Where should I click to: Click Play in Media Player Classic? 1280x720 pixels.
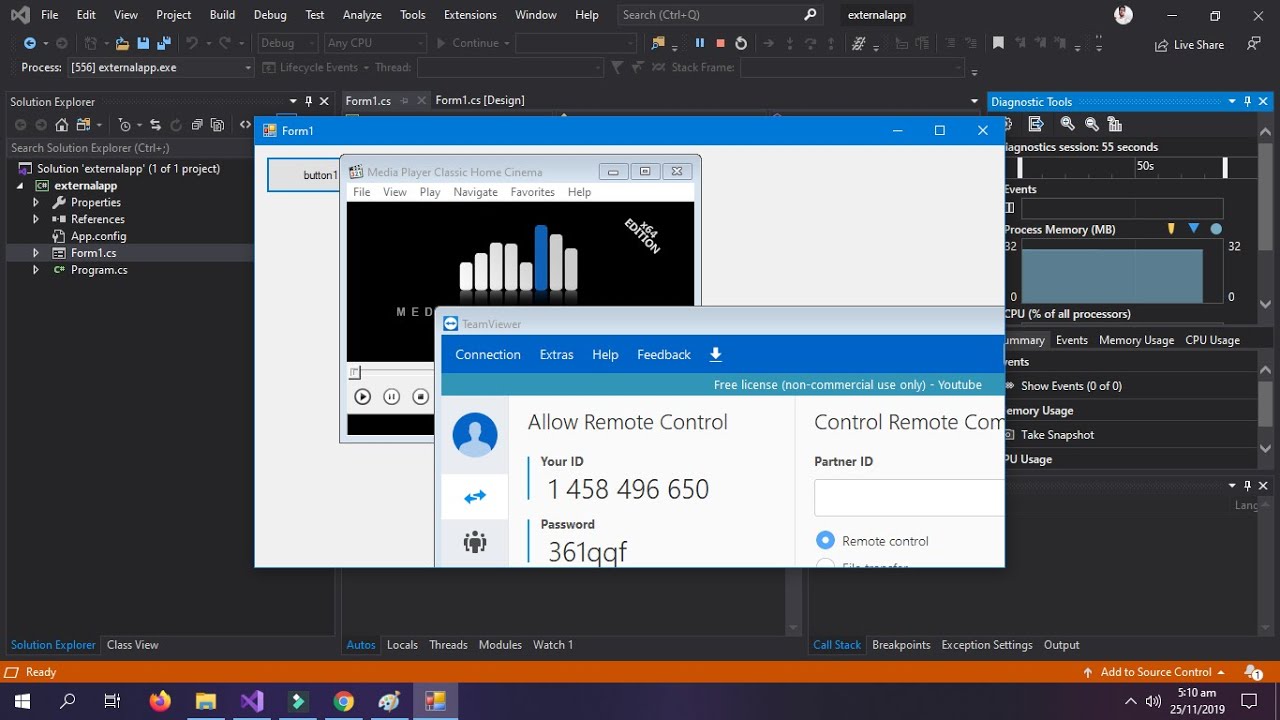[363, 397]
